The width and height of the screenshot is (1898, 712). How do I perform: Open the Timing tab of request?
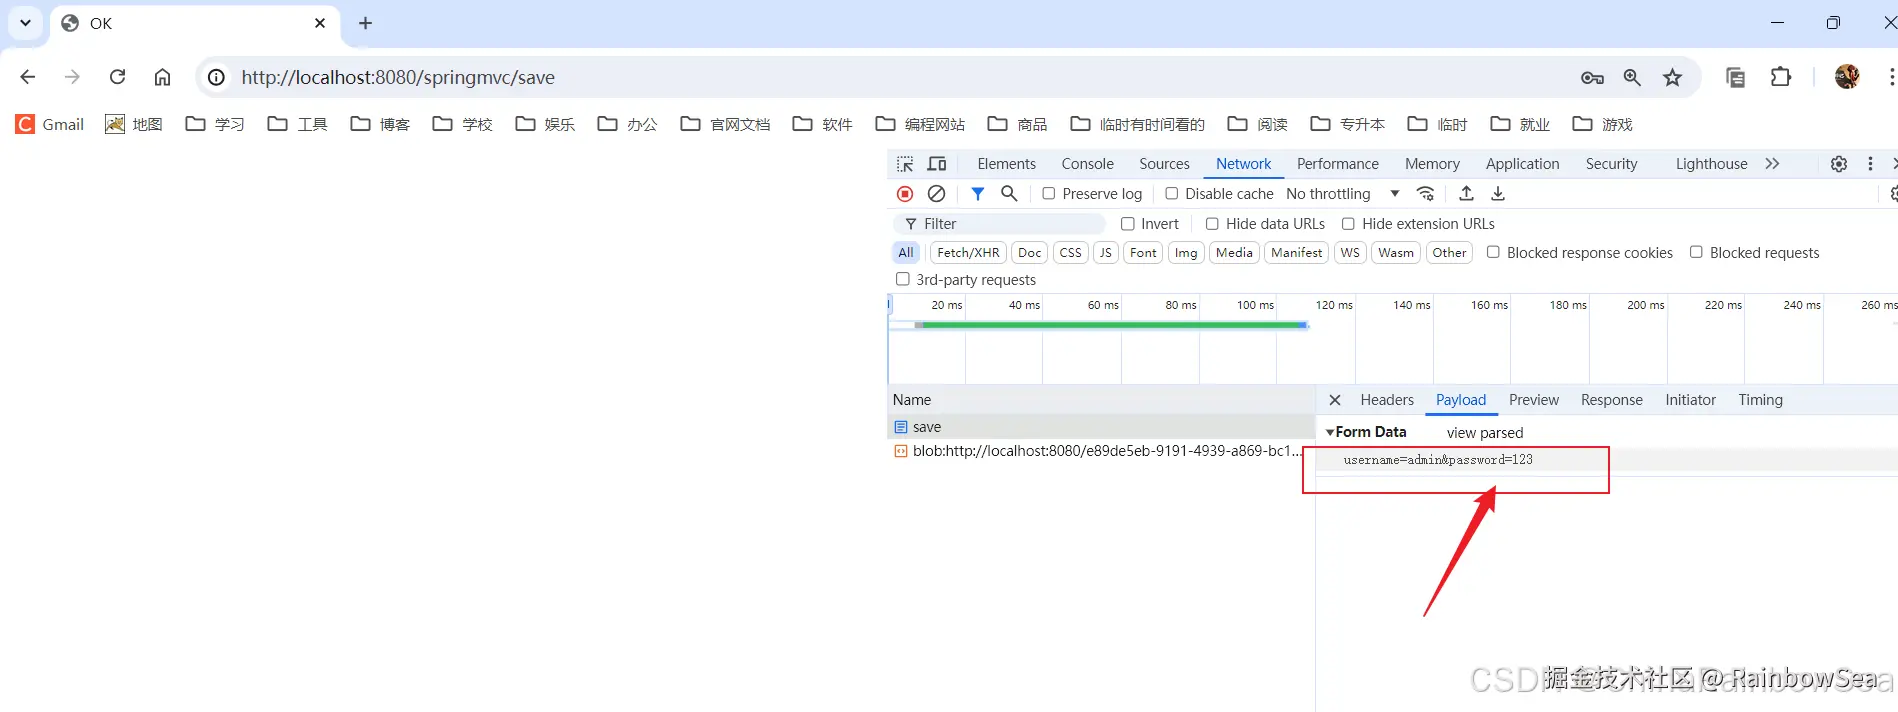pos(1760,400)
